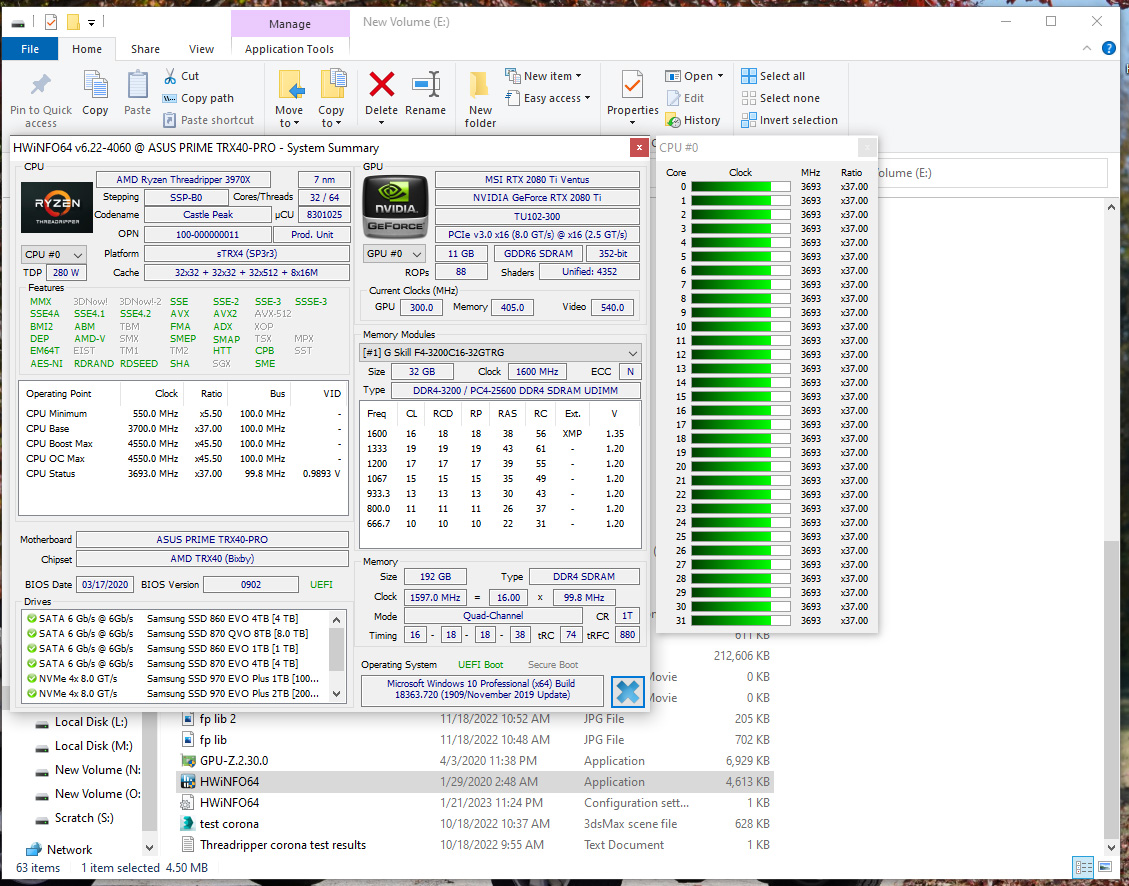
Task: Switch to the View ribbon tab
Action: (x=201, y=48)
